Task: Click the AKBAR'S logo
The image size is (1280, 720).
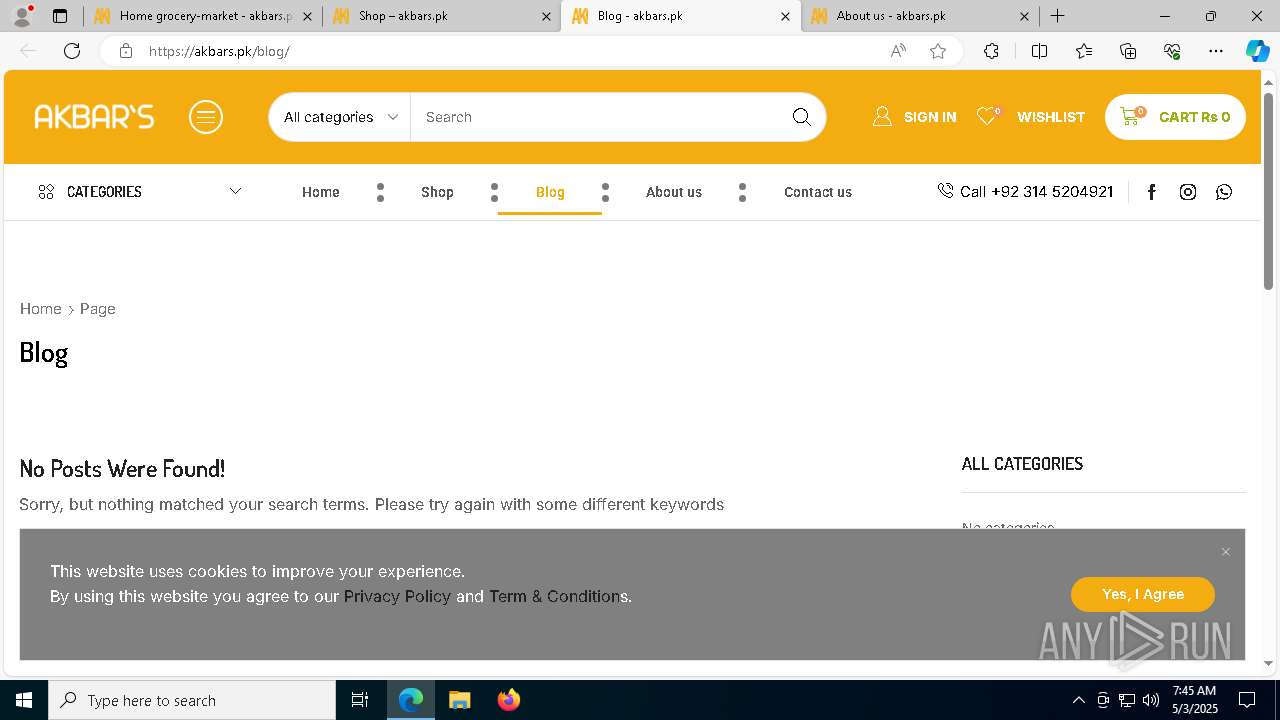Action: coord(94,117)
